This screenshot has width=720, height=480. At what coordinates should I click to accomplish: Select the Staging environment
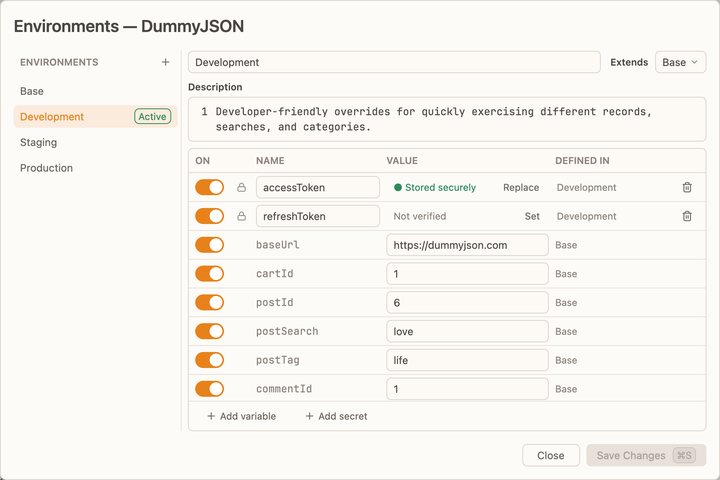point(96,142)
